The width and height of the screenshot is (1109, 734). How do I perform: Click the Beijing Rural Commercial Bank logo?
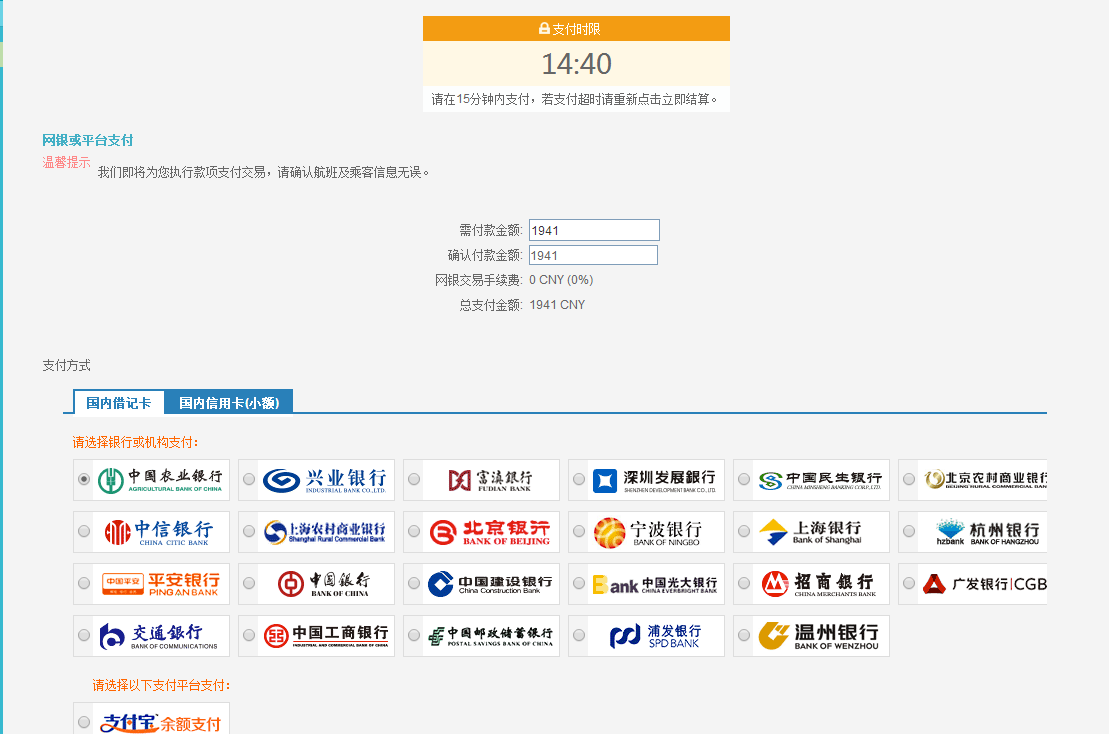(982, 479)
